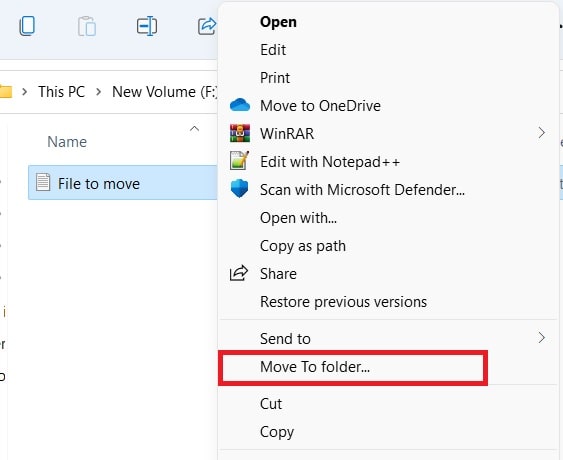563x460 pixels.
Task: Choose Restore previous versions
Action: [387, 302]
